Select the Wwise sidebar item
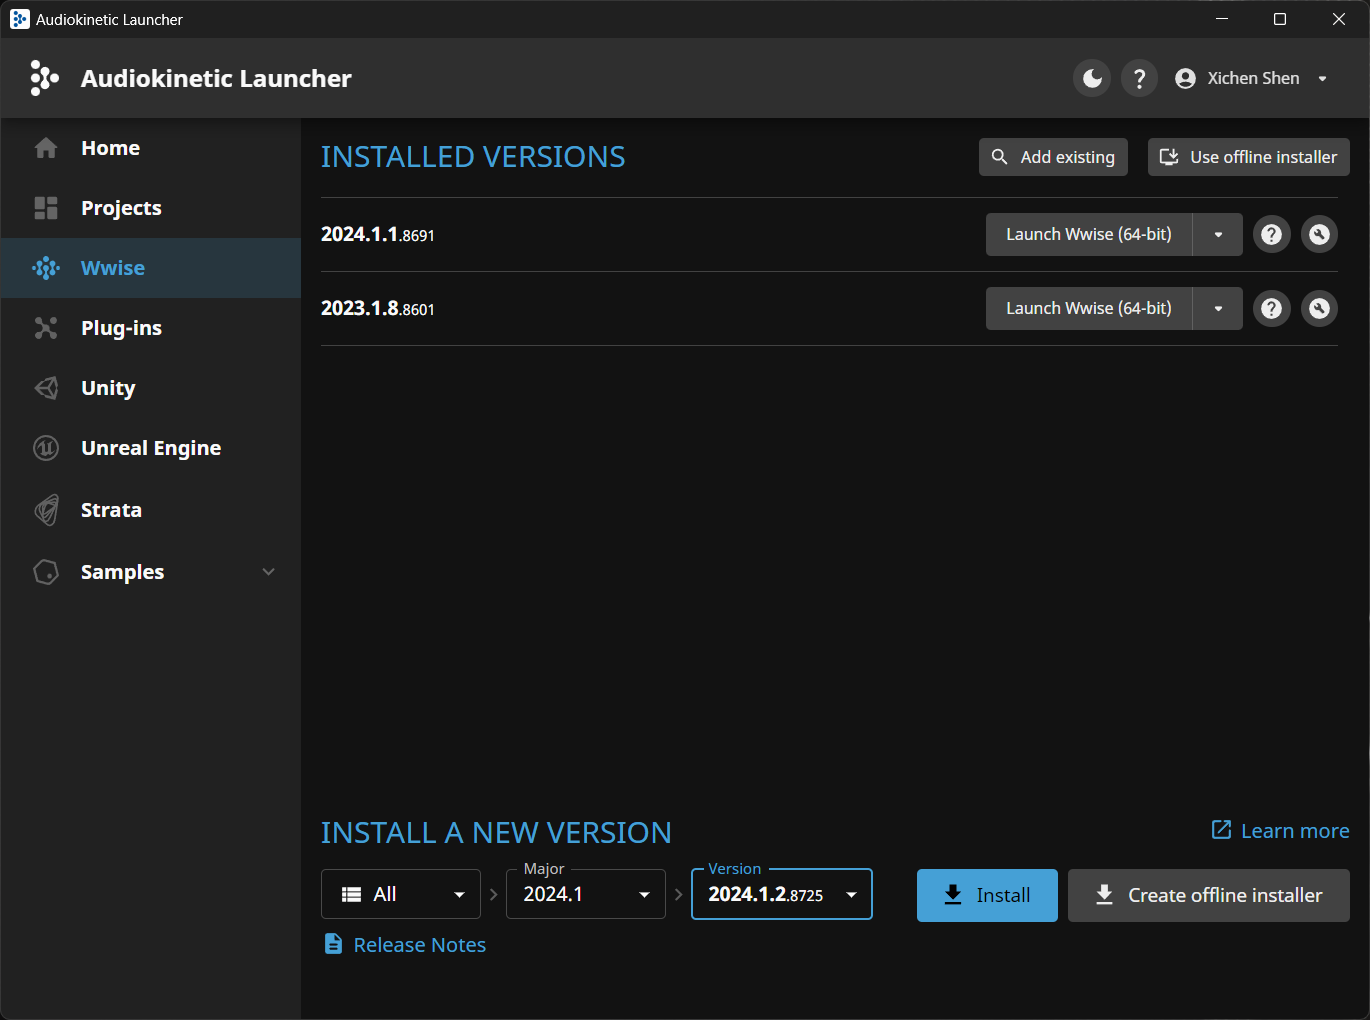Image resolution: width=1370 pixels, height=1020 pixels. pos(151,268)
